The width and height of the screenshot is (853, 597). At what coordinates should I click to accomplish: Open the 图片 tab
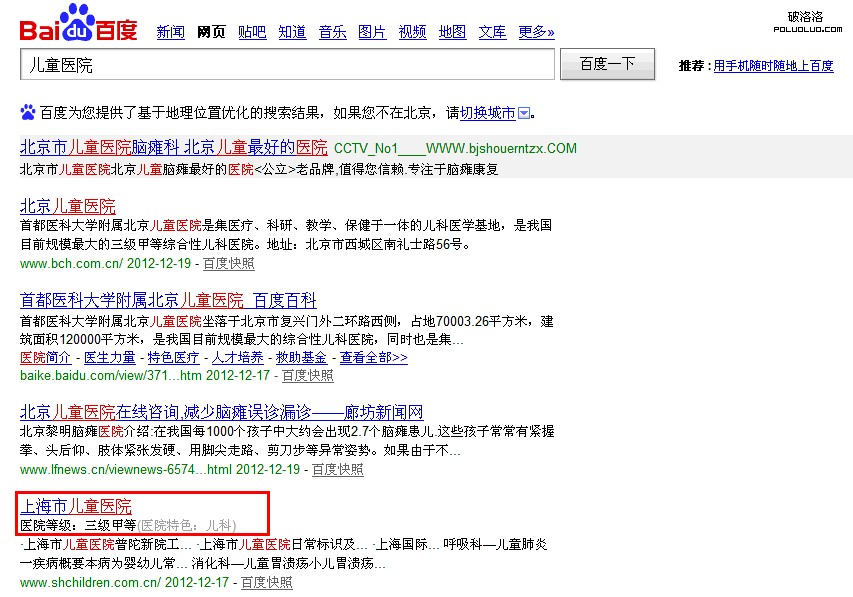372,32
